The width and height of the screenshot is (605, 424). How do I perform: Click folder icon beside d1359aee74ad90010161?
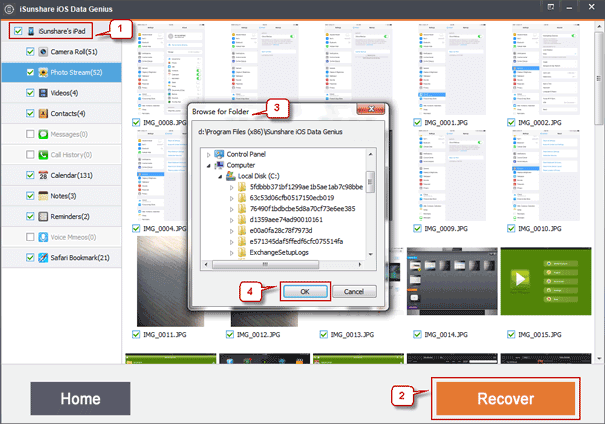click(x=242, y=220)
